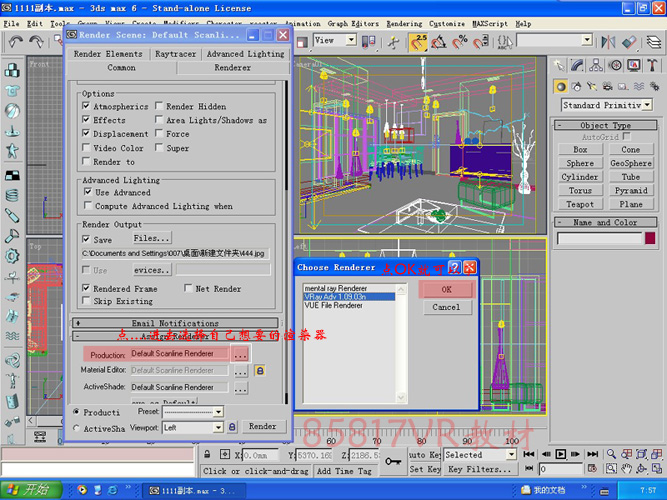Uncheck the Effects option
Viewport: 667px width, 500px height.
[x=86, y=119]
